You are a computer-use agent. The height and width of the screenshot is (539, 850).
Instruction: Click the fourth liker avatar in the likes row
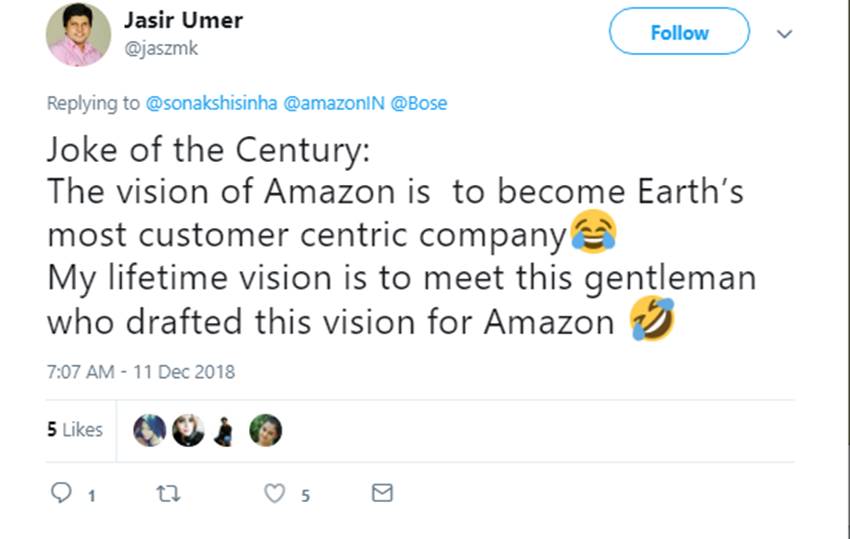265,430
